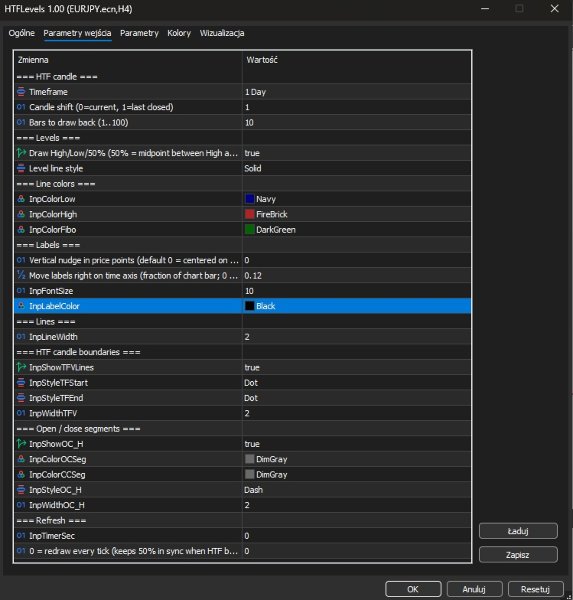
Task: Click the fraction icon beside Move labels right
Action: pyautogui.click(x=21, y=275)
